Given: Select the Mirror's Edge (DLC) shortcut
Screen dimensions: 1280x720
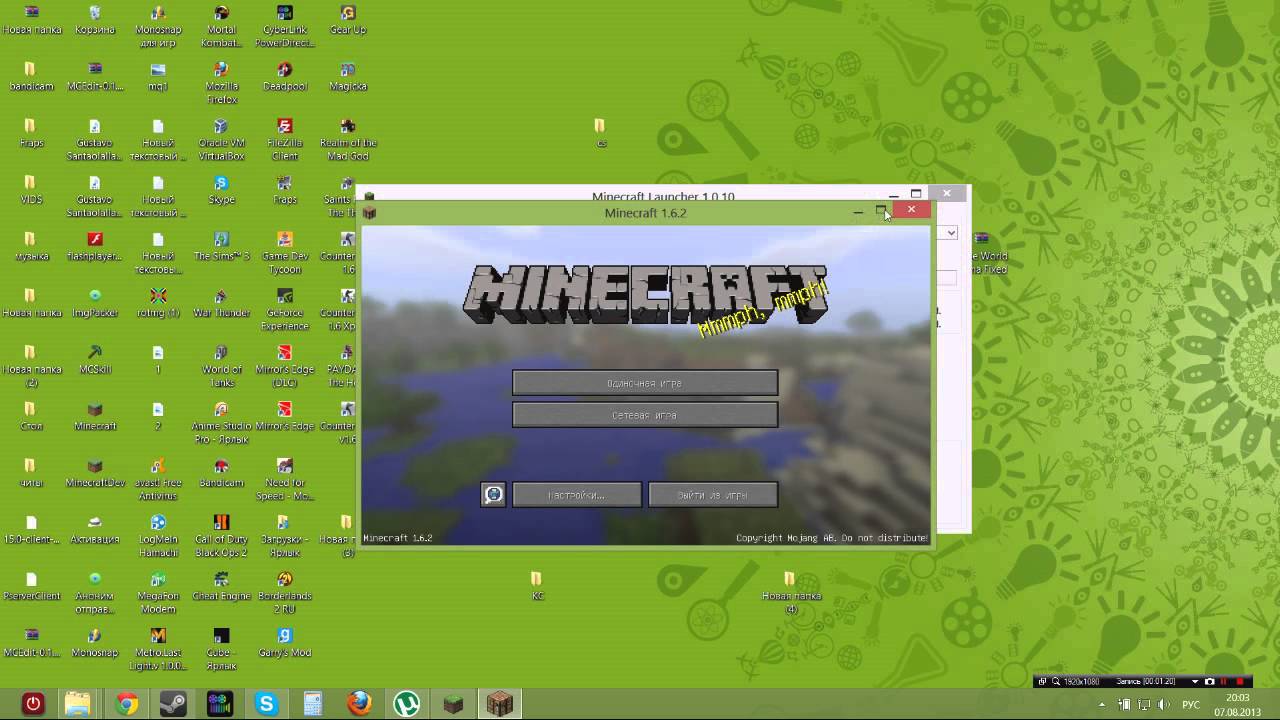Looking at the screenshot, I should (285, 367).
